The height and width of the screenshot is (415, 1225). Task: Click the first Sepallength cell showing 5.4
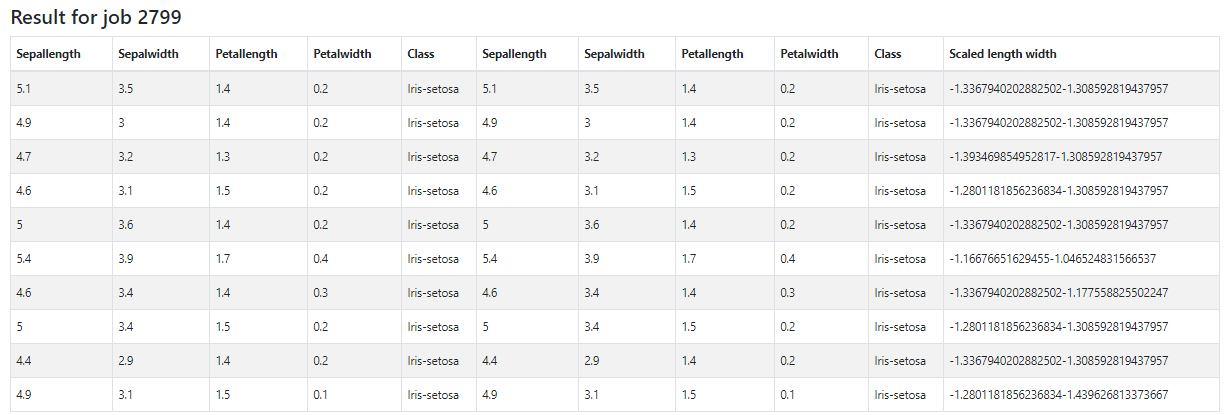[24, 259]
